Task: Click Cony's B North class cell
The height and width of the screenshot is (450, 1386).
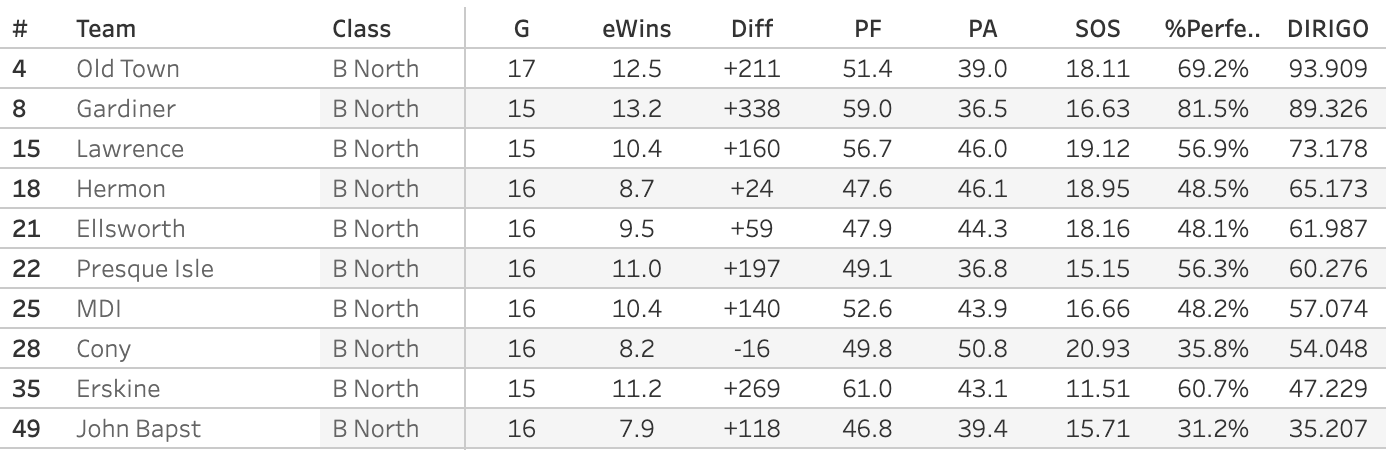Action: coord(375,349)
